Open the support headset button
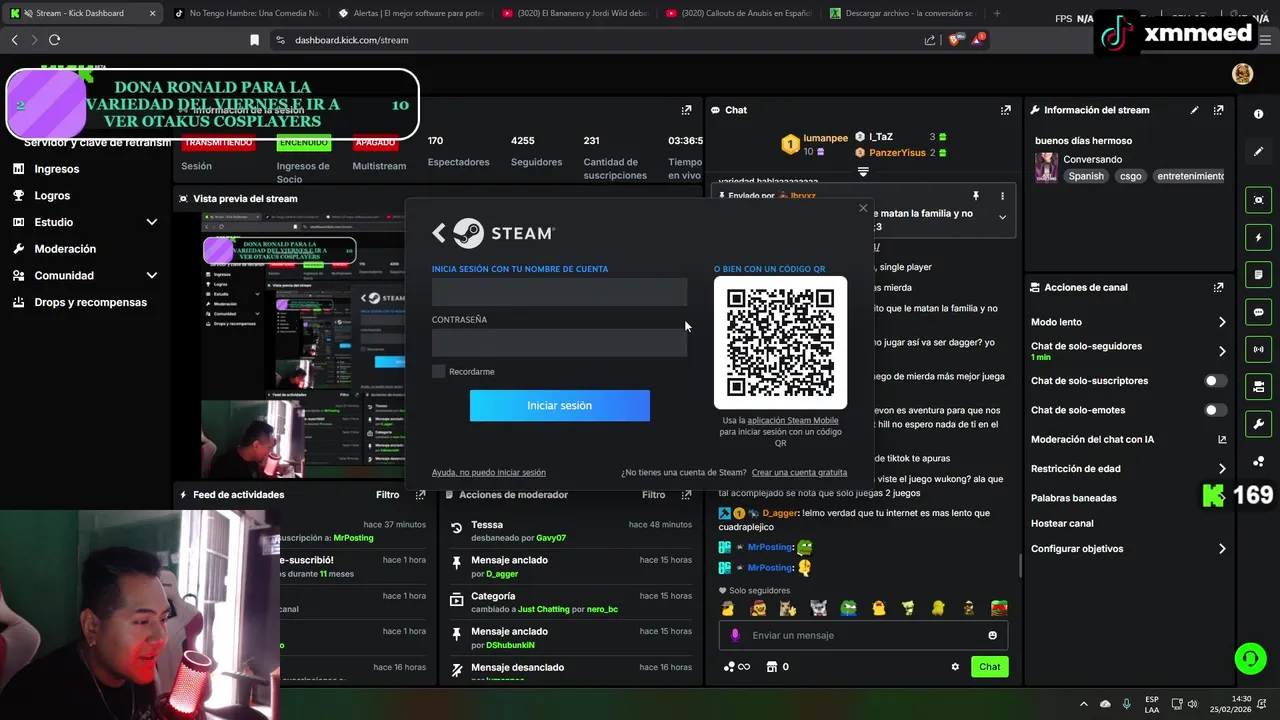 pos(1250,658)
